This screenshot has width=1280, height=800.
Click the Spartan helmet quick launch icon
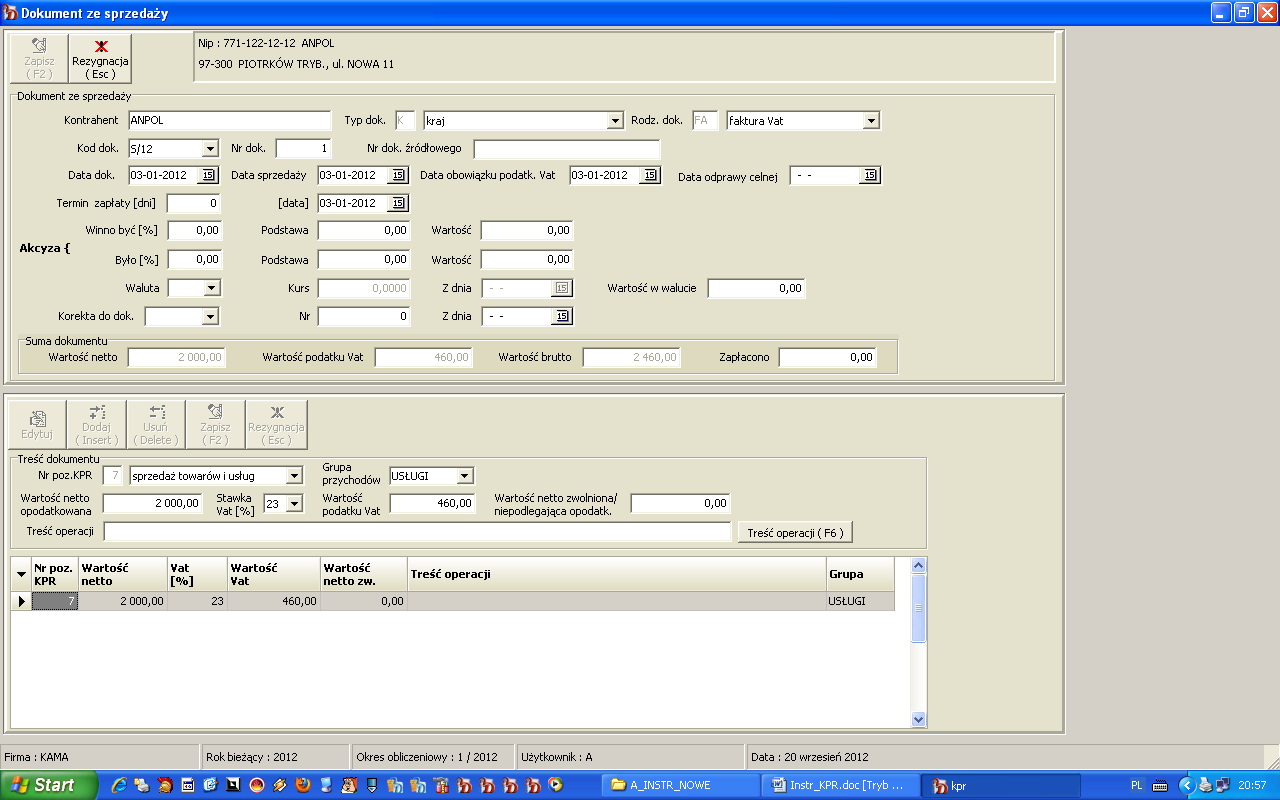tap(165, 785)
